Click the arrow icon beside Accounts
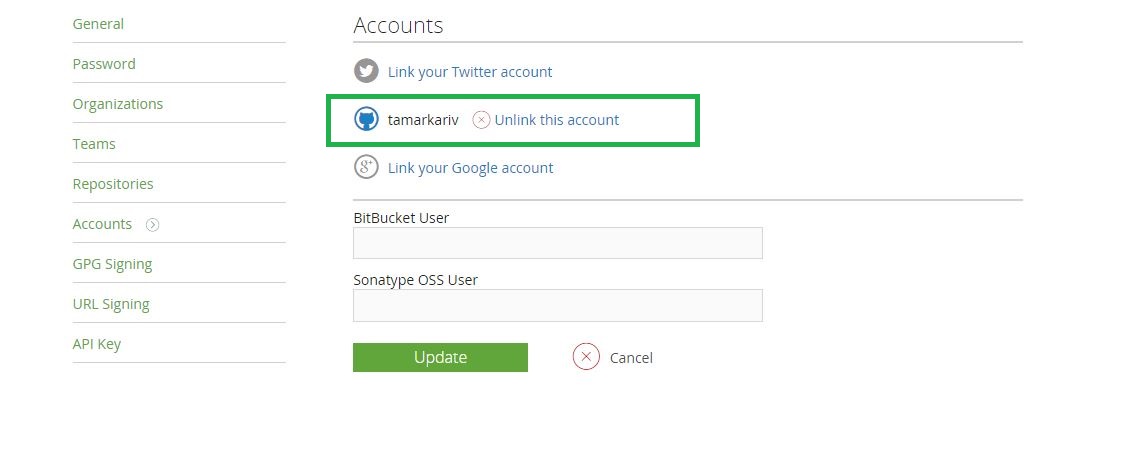Screen dimensions: 1124x474 tap(152, 225)
